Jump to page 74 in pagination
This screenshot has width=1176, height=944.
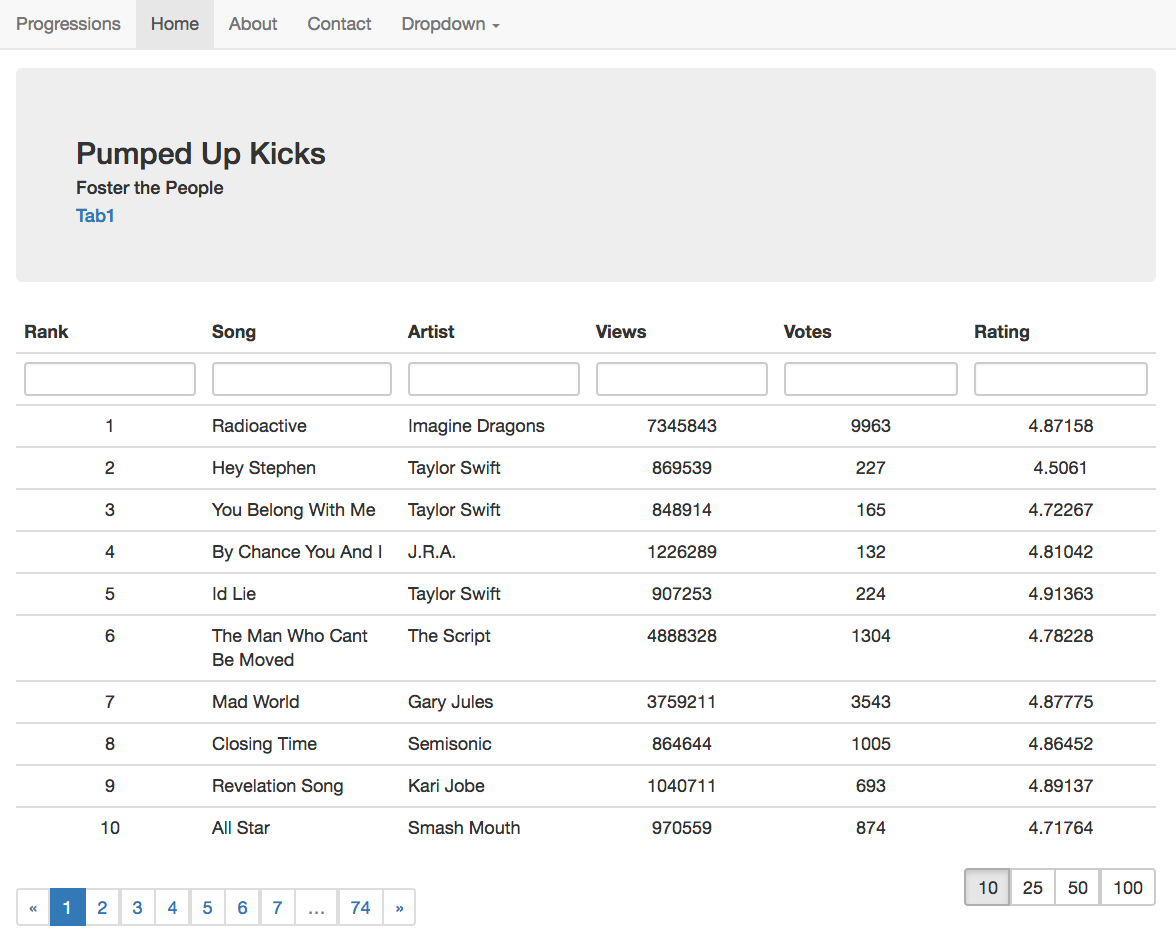click(360, 907)
